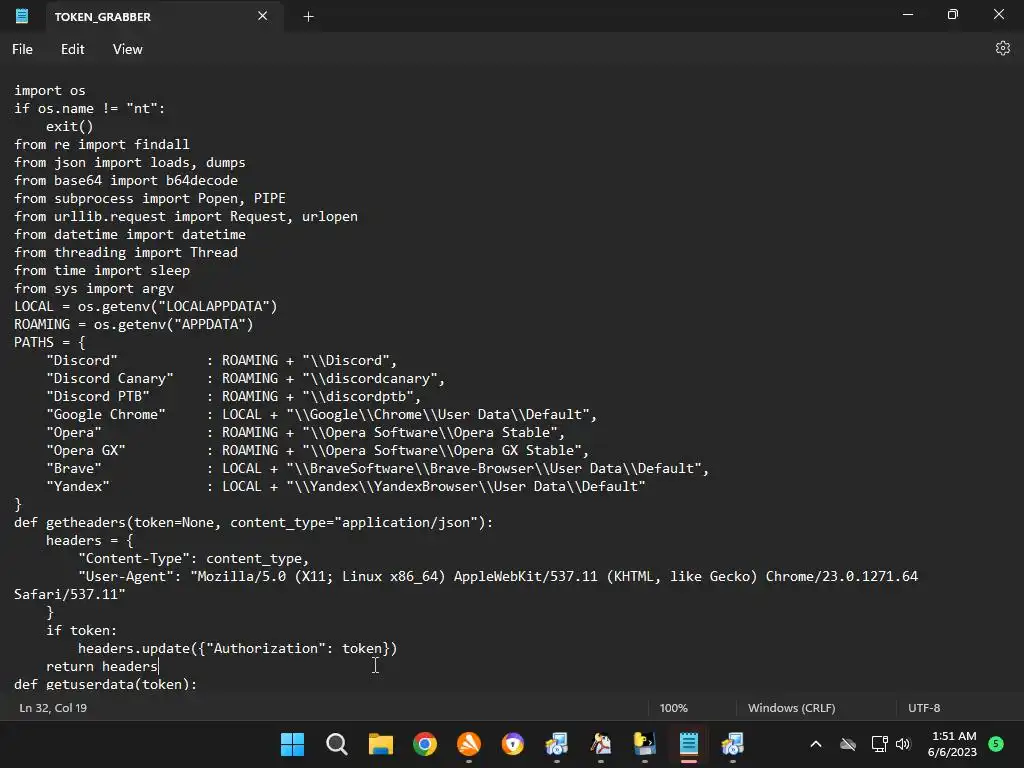Click the Ln 32, Col 19 status indicator

pos(53,708)
